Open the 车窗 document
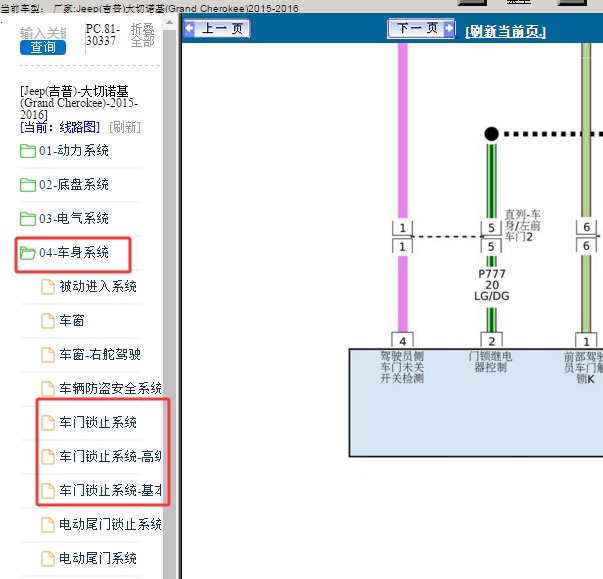 click(x=72, y=320)
